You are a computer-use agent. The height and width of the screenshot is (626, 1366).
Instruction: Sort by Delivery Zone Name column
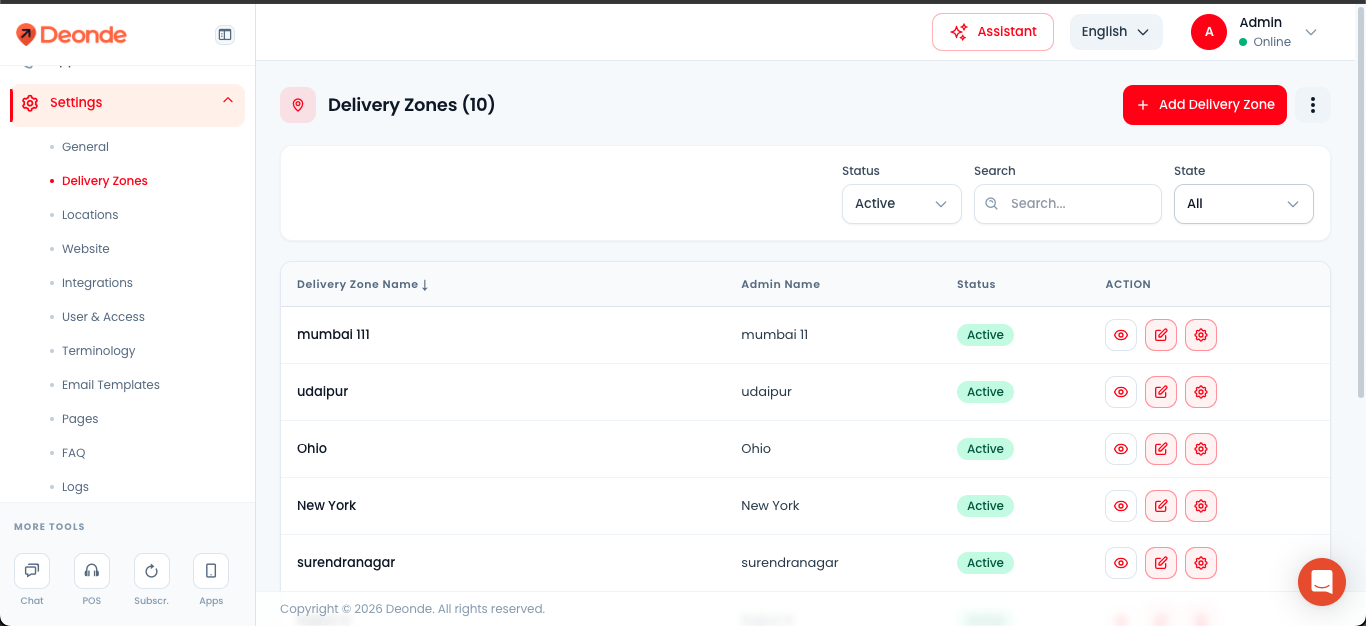[x=363, y=284]
